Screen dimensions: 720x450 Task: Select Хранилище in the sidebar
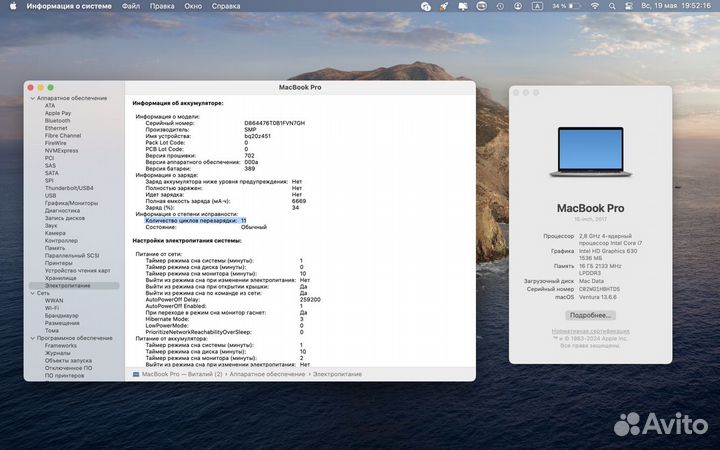click(61, 278)
